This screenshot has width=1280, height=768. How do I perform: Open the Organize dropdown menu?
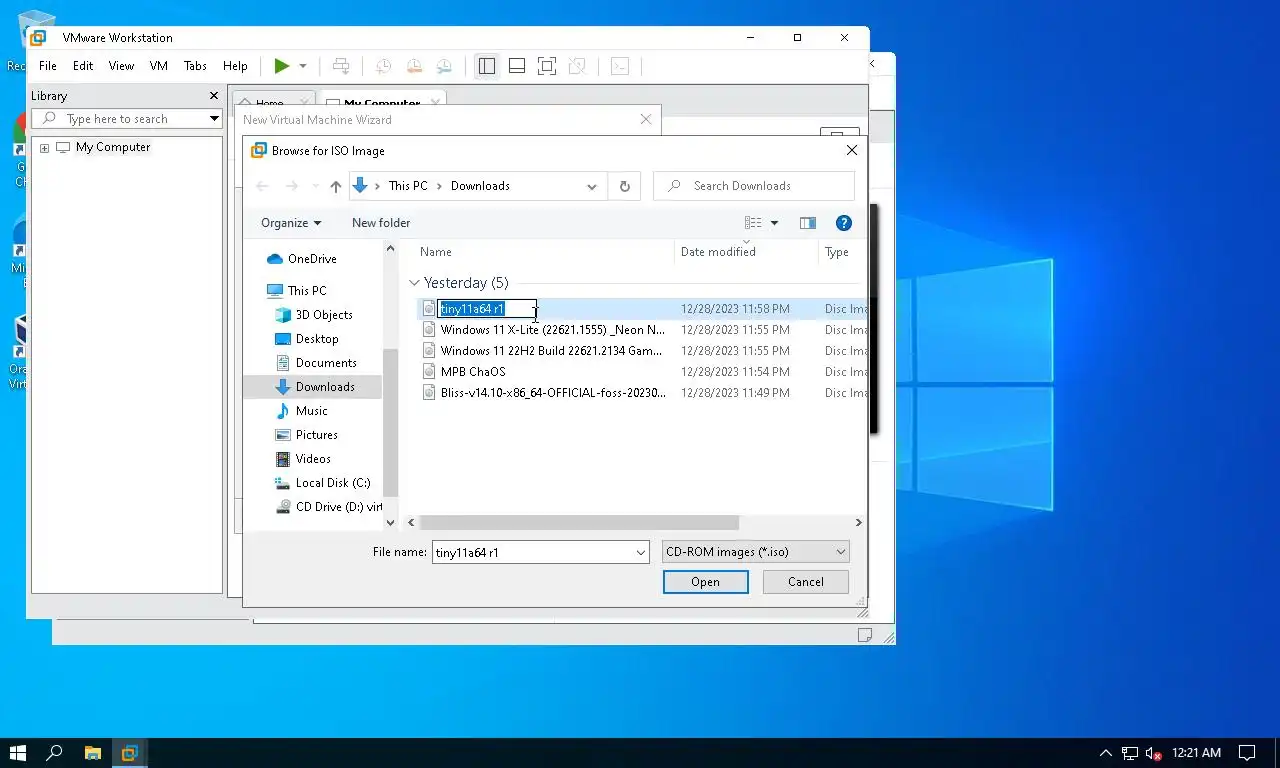(291, 223)
